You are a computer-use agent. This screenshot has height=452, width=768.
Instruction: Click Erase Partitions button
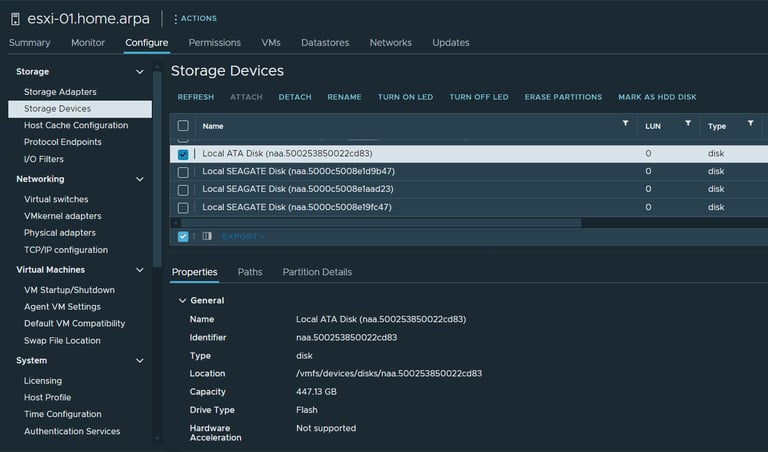click(x=563, y=97)
